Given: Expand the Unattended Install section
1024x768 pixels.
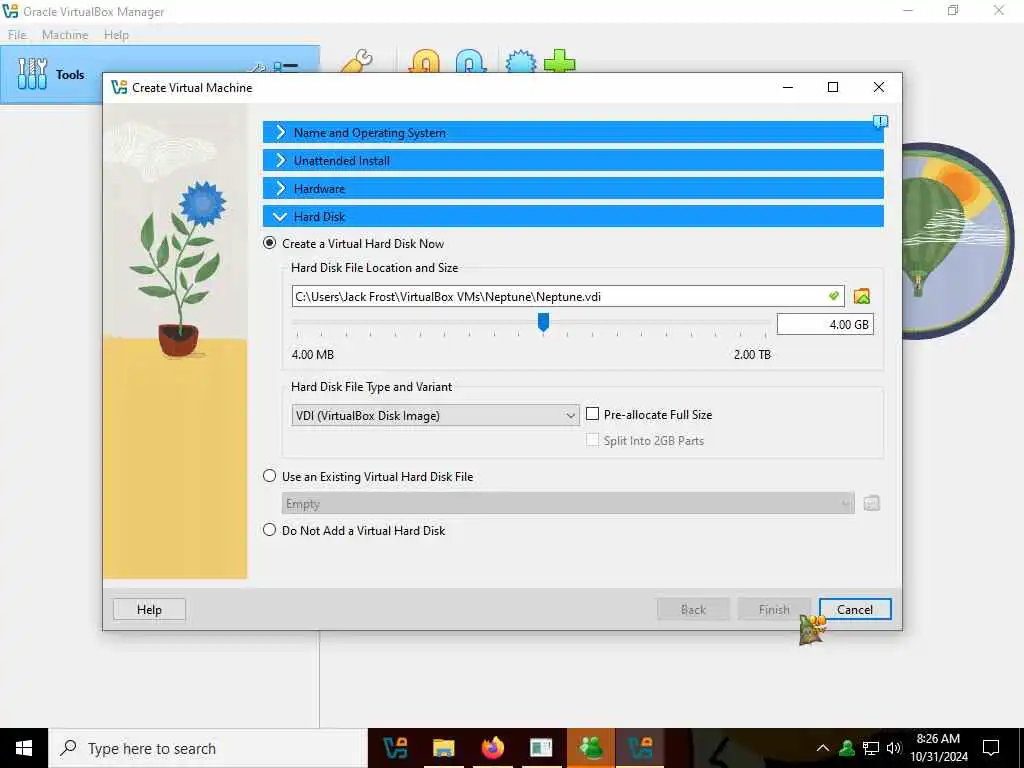Looking at the screenshot, I should 573,161.
